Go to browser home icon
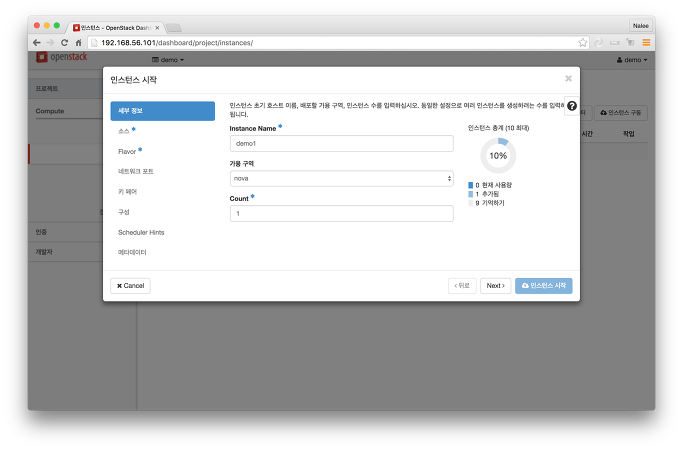 [78, 43]
